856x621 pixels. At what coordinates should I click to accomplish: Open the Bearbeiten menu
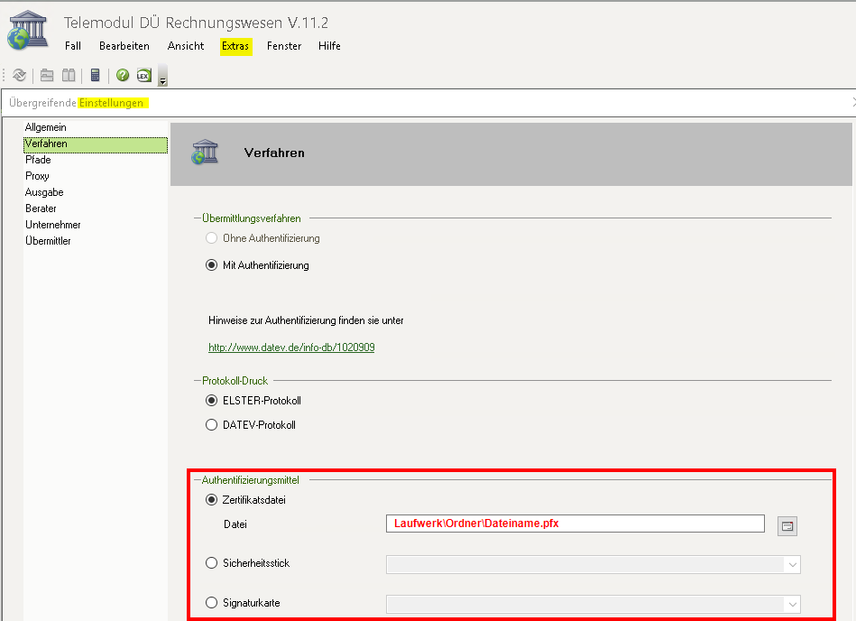pos(124,46)
